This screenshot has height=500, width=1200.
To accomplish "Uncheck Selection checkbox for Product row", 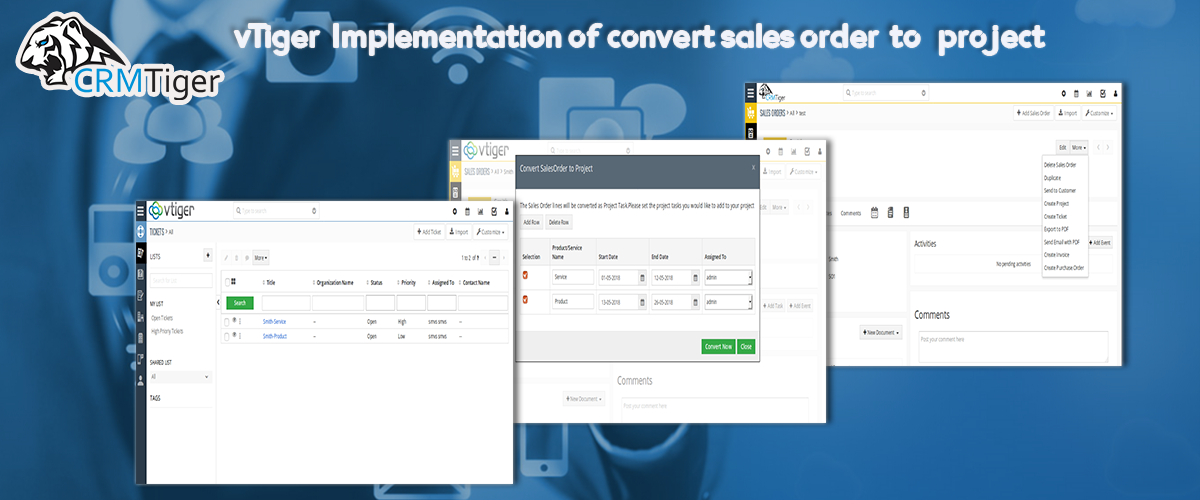I will click(x=525, y=299).
